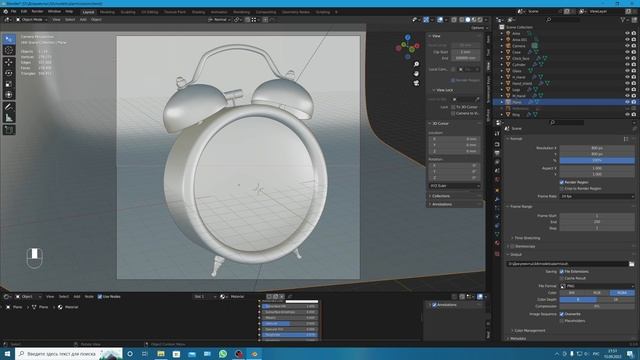Open the File Format PNG dropdown
This screenshot has width=640, height=360.
597,286
